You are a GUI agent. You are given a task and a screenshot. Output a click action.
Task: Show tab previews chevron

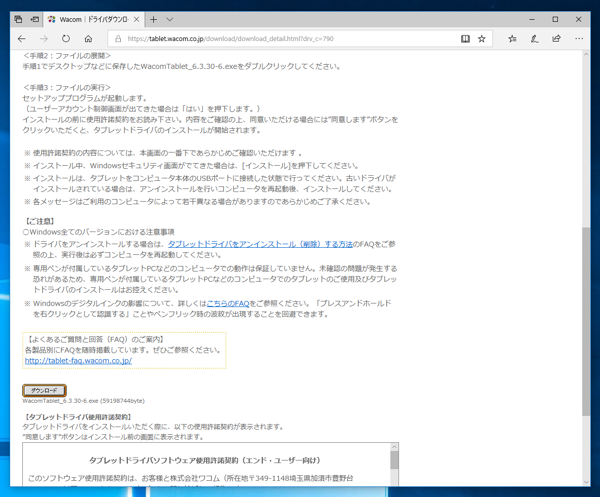(x=170, y=19)
